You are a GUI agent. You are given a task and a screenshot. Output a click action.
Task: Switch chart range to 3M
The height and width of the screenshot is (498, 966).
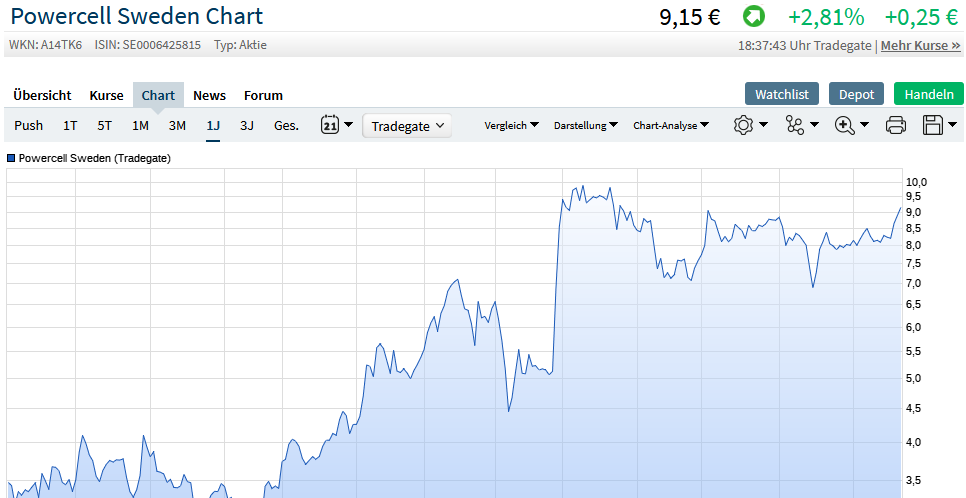(177, 126)
